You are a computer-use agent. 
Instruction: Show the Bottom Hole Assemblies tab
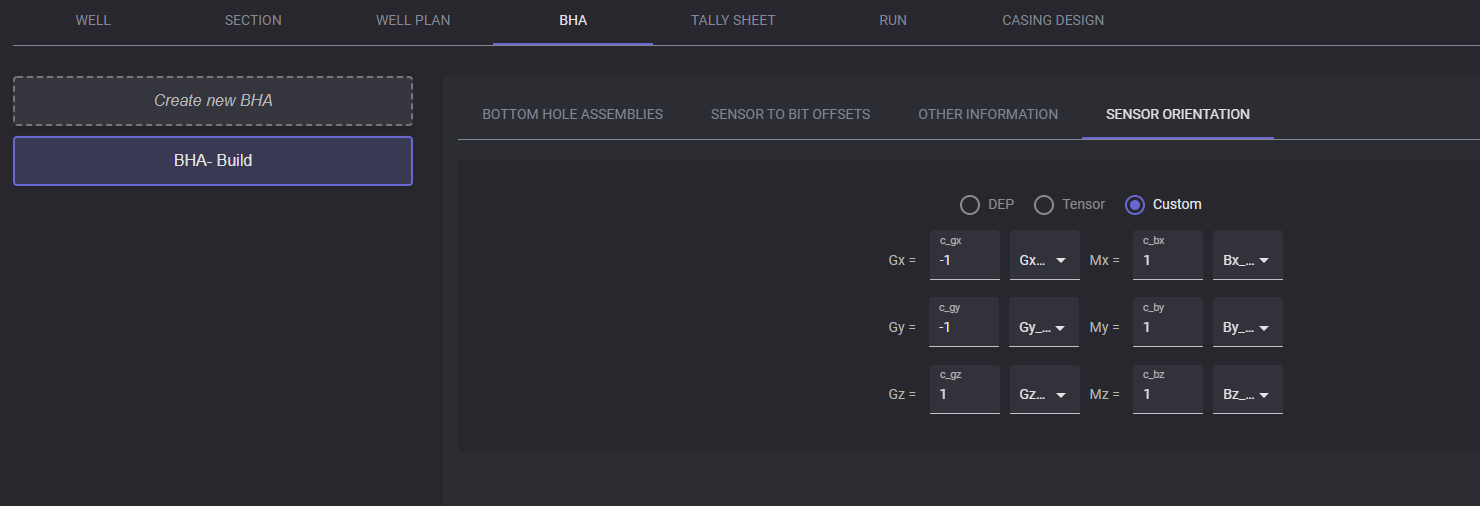coord(572,114)
